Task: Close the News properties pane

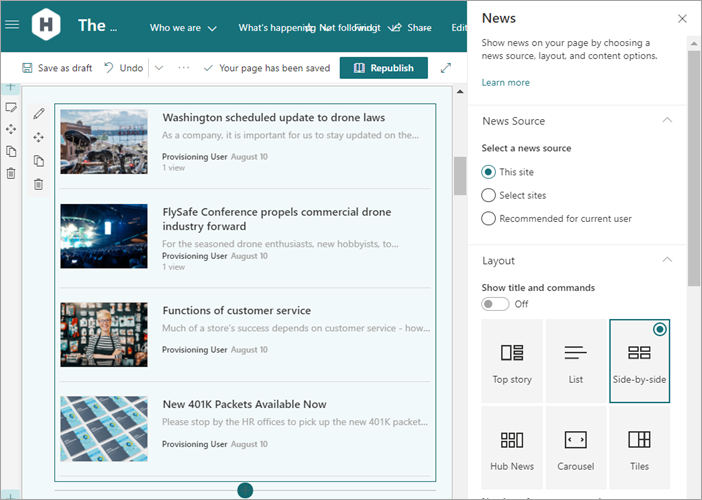Action: tap(682, 19)
